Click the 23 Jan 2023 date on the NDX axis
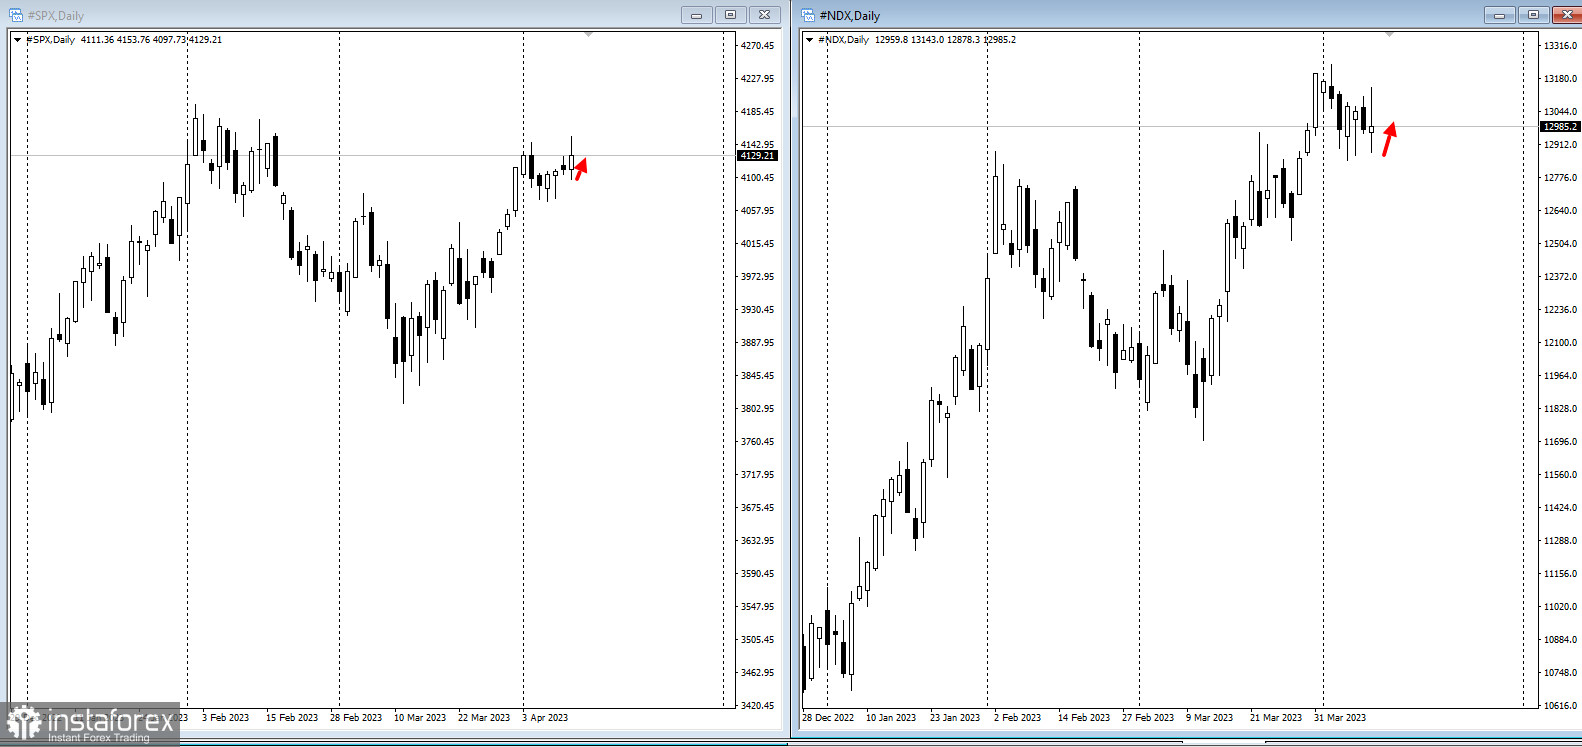Image resolution: width=1582 pixels, height=747 pixels. click(x=955, y=718)
